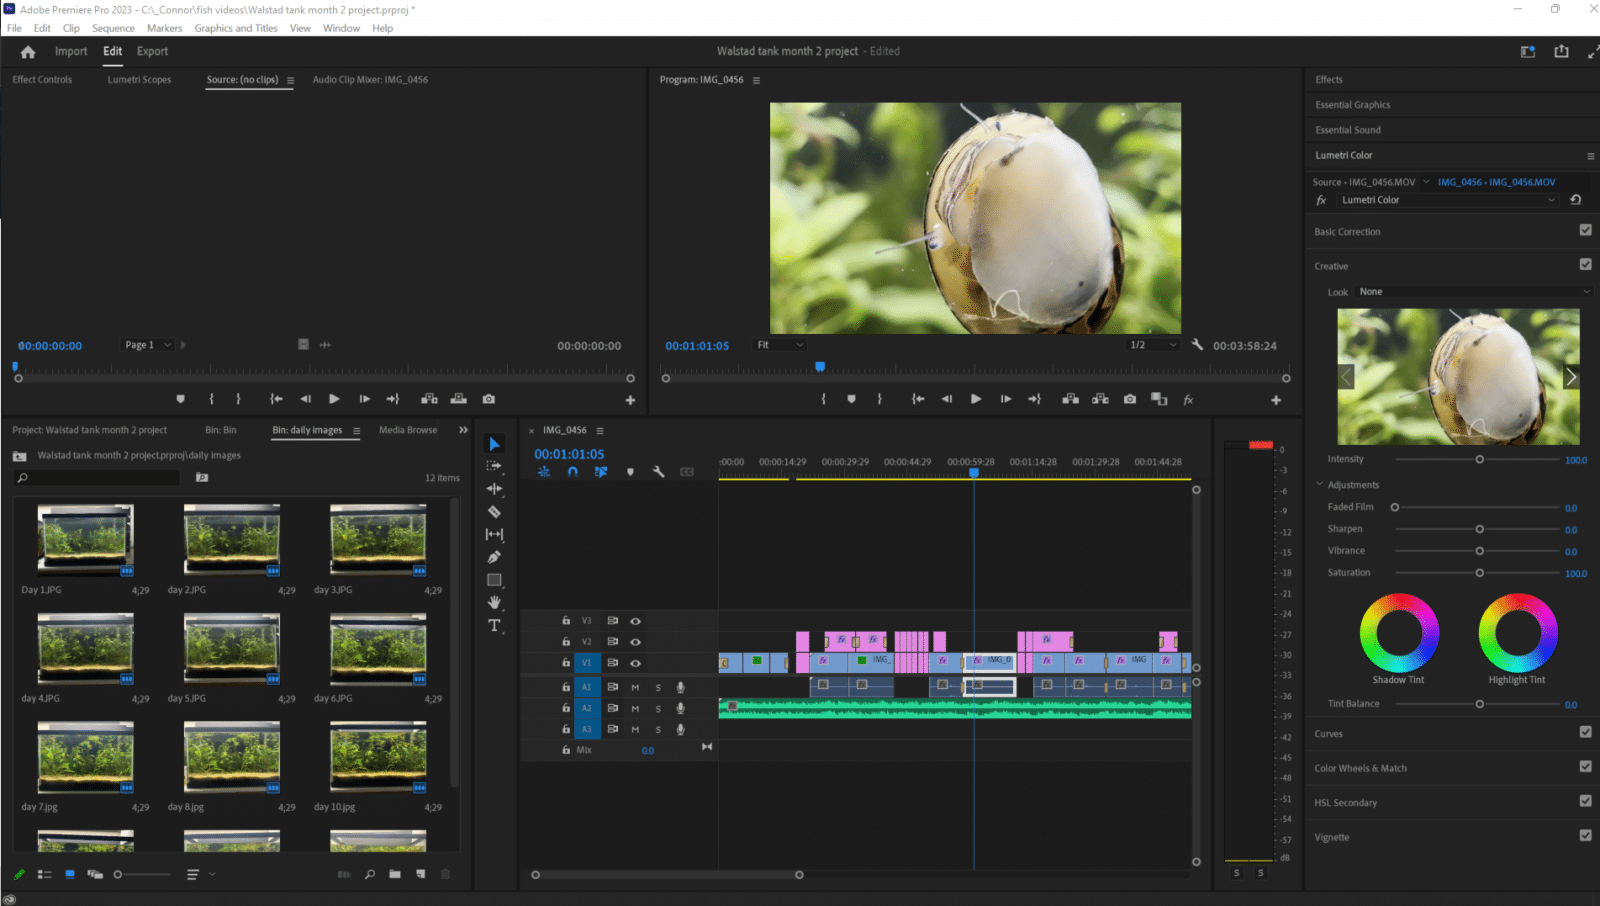Select the Day 1.JPG thumbnail
1600x906 pixels.
pyautogui.click(x=85, y=540)
